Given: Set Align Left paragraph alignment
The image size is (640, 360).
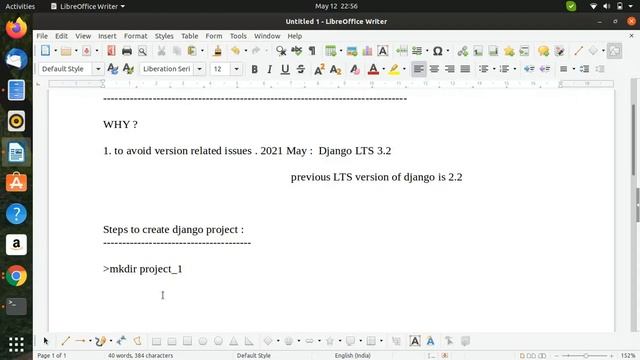Looking at the screenshot, I should 418,69.
